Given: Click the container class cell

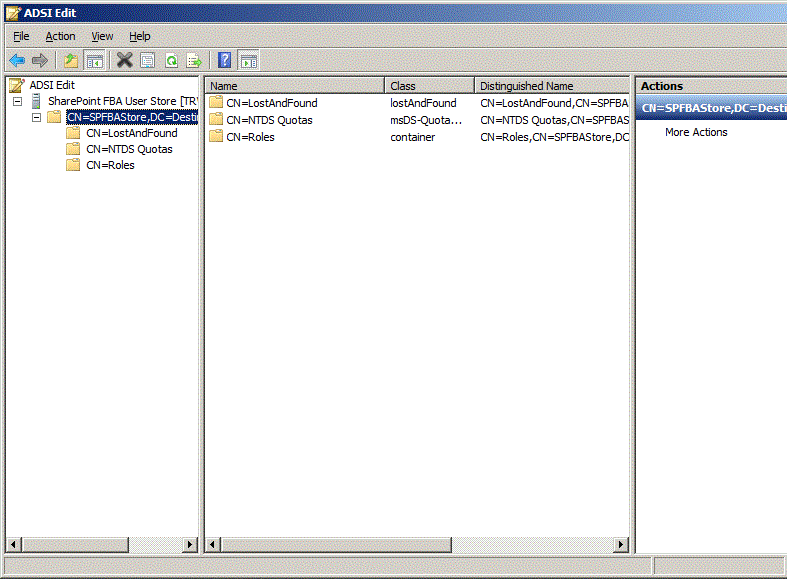Looking at the screenshot, I should [413, 137].
